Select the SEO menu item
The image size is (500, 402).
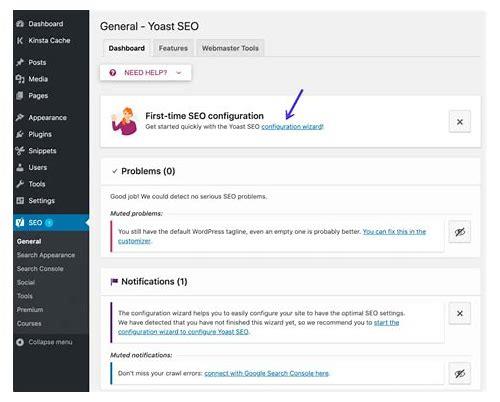(x=51, y=223)
